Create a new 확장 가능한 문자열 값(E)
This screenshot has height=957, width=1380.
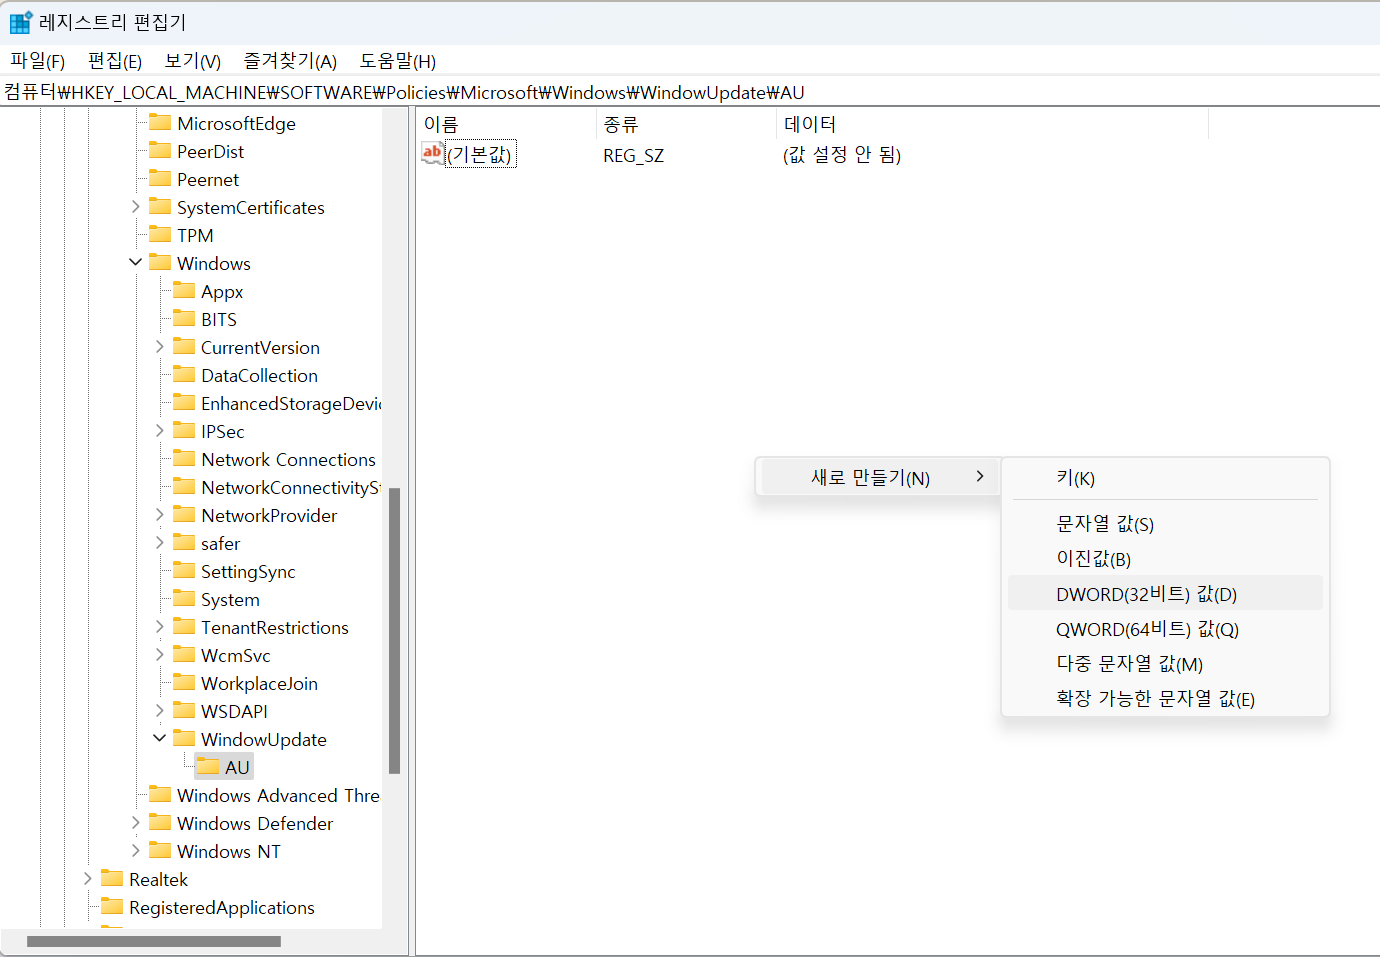1165,699
